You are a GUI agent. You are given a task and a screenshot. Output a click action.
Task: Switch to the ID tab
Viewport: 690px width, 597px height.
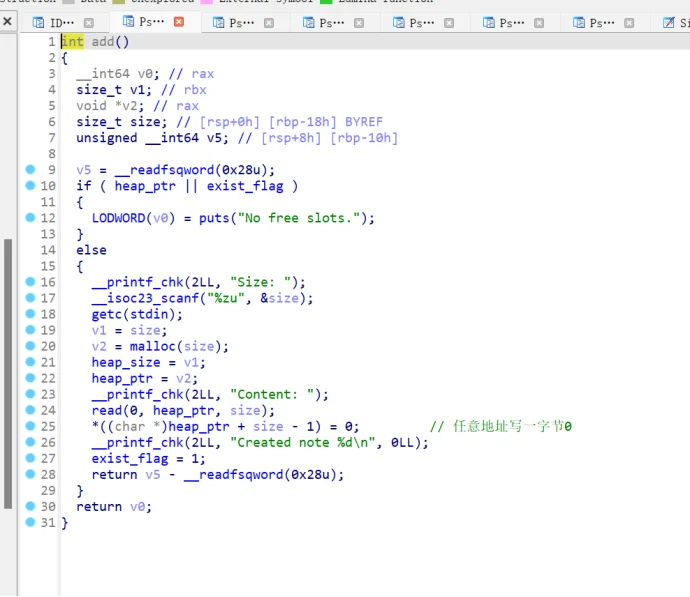click(x=61, y=22)
